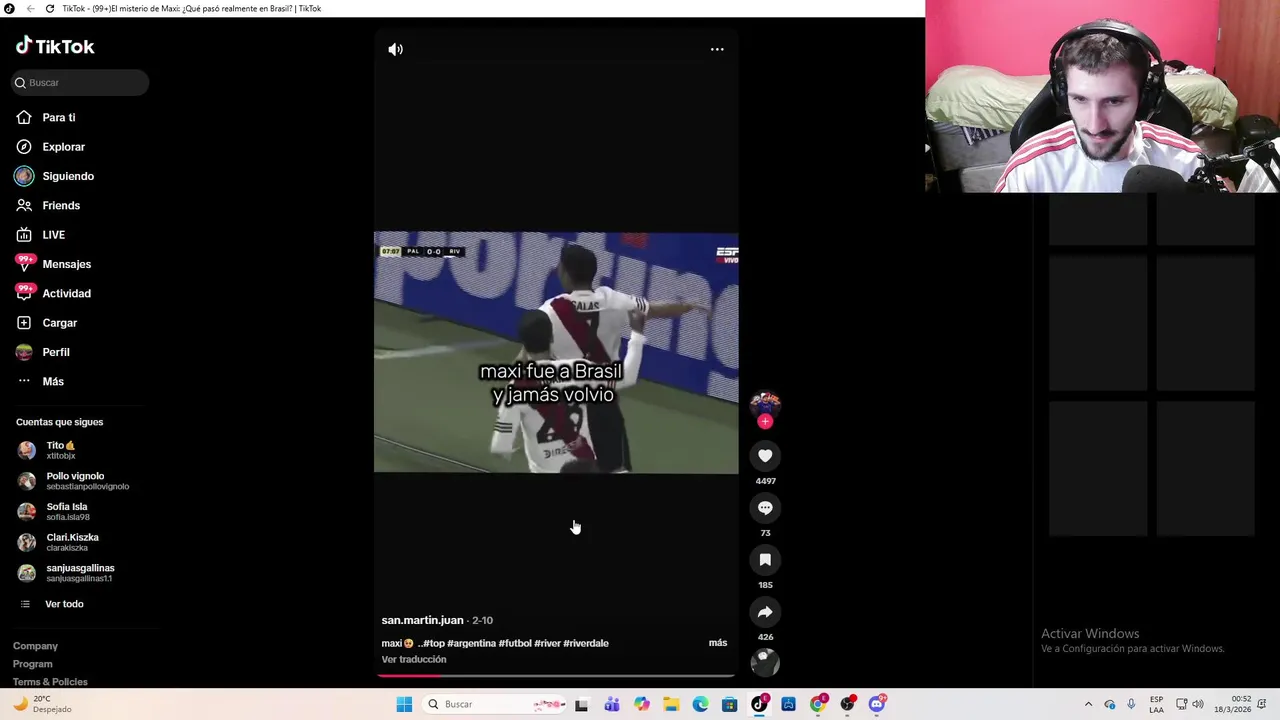Click the #riverdale hashtag
Image resolution: width=1280 pixels, height=720 pixels.
[586, 643]
